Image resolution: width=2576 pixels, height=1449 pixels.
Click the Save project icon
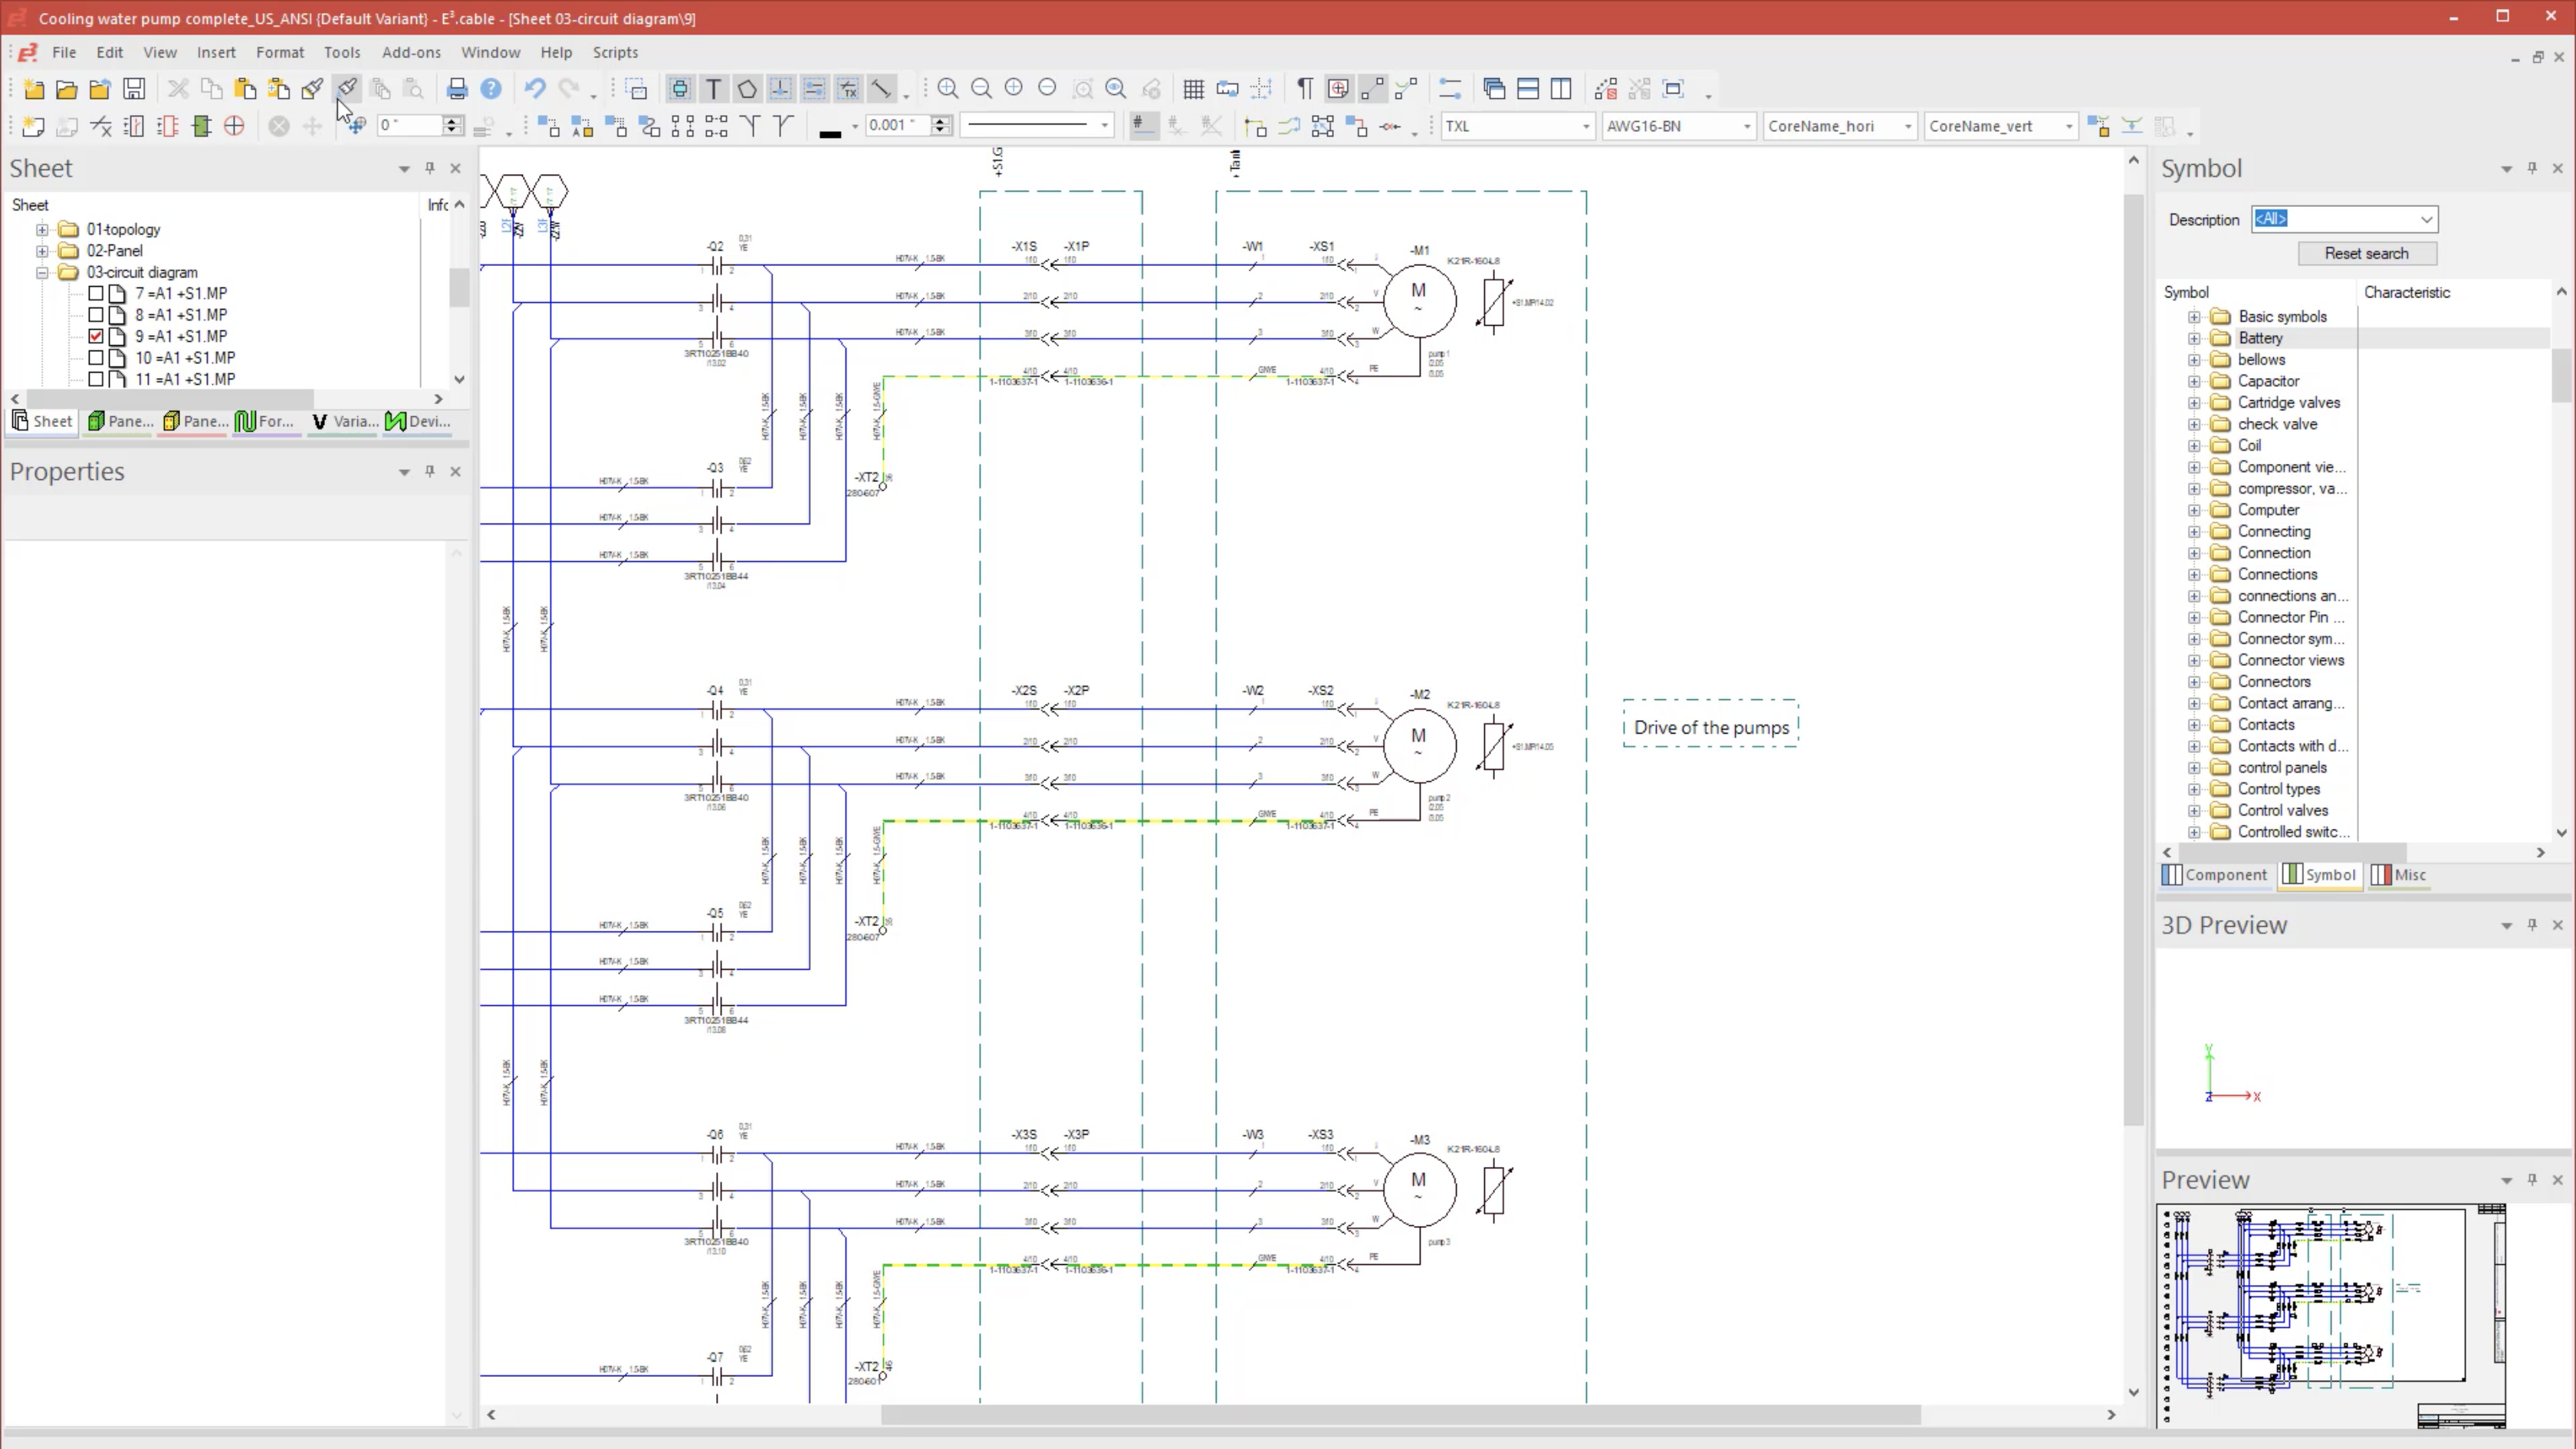pos(134,89)
